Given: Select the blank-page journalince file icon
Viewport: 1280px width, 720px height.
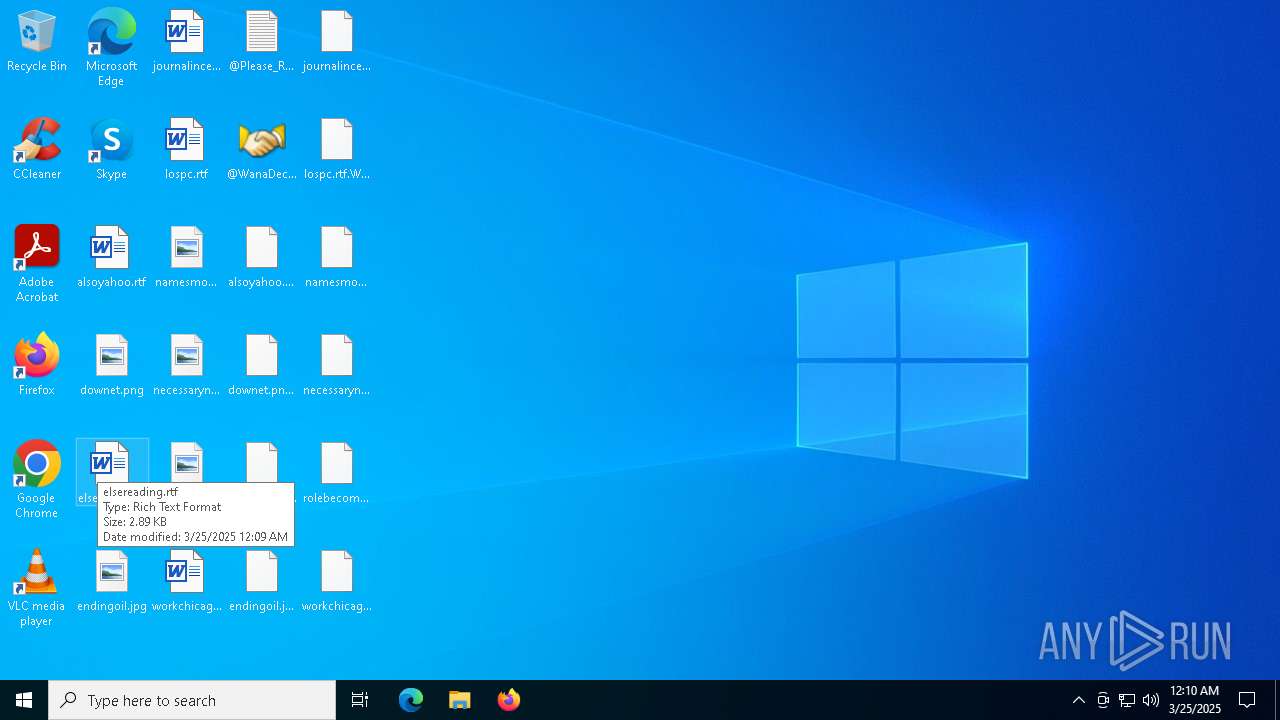Looking at the screenshot, I should click(x=337, y=41).
